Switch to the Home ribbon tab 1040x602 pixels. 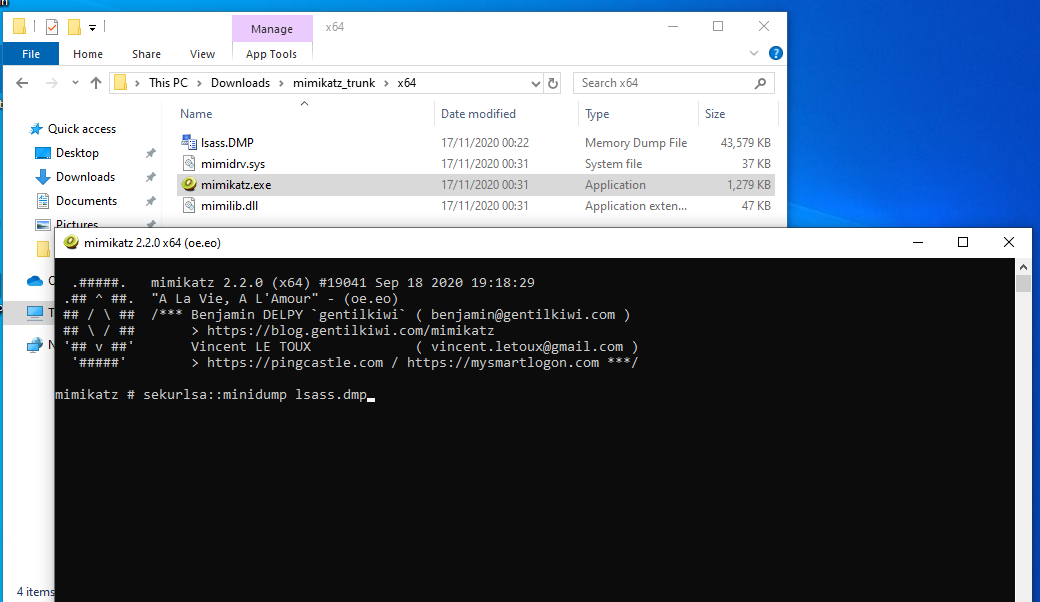click(88, 54)
